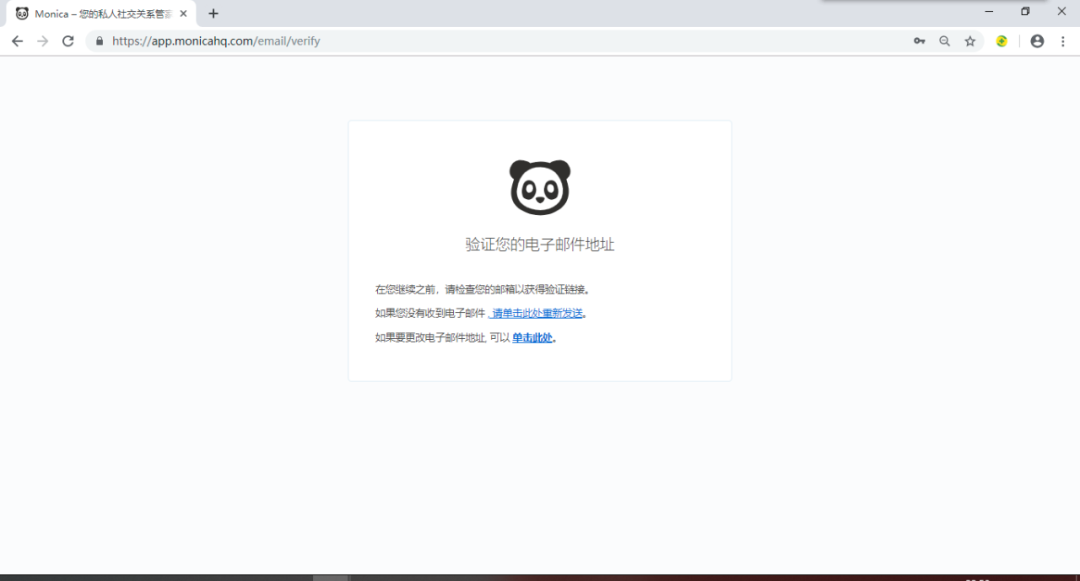Go back to the previous page
The image size is (1080, 581).
click(17, 41)
